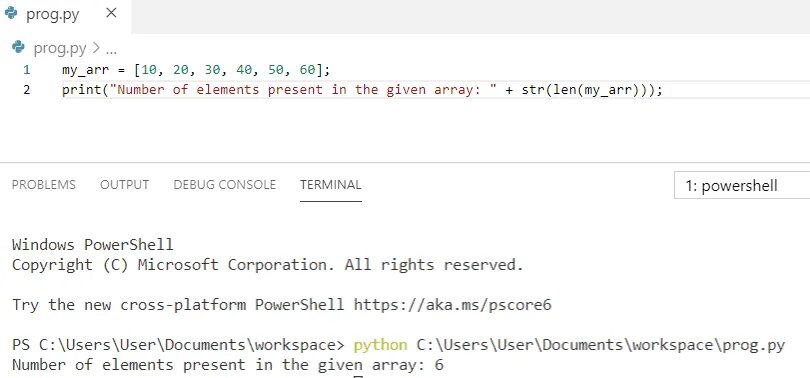Click str(len(my_arr)) on line 2

point(584,90)
